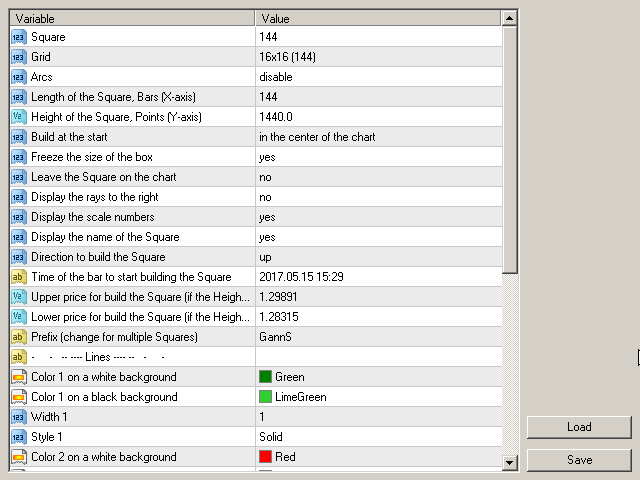Screen dimensions: 640x480
Task: Click the double icon beside Upper price row
Action: (19, 297)
